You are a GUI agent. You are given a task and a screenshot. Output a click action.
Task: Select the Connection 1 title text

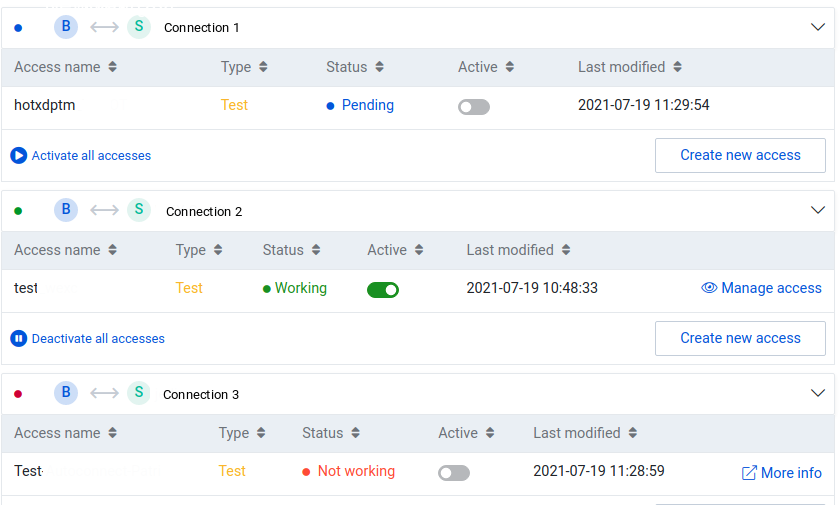[x=201, y=28]
